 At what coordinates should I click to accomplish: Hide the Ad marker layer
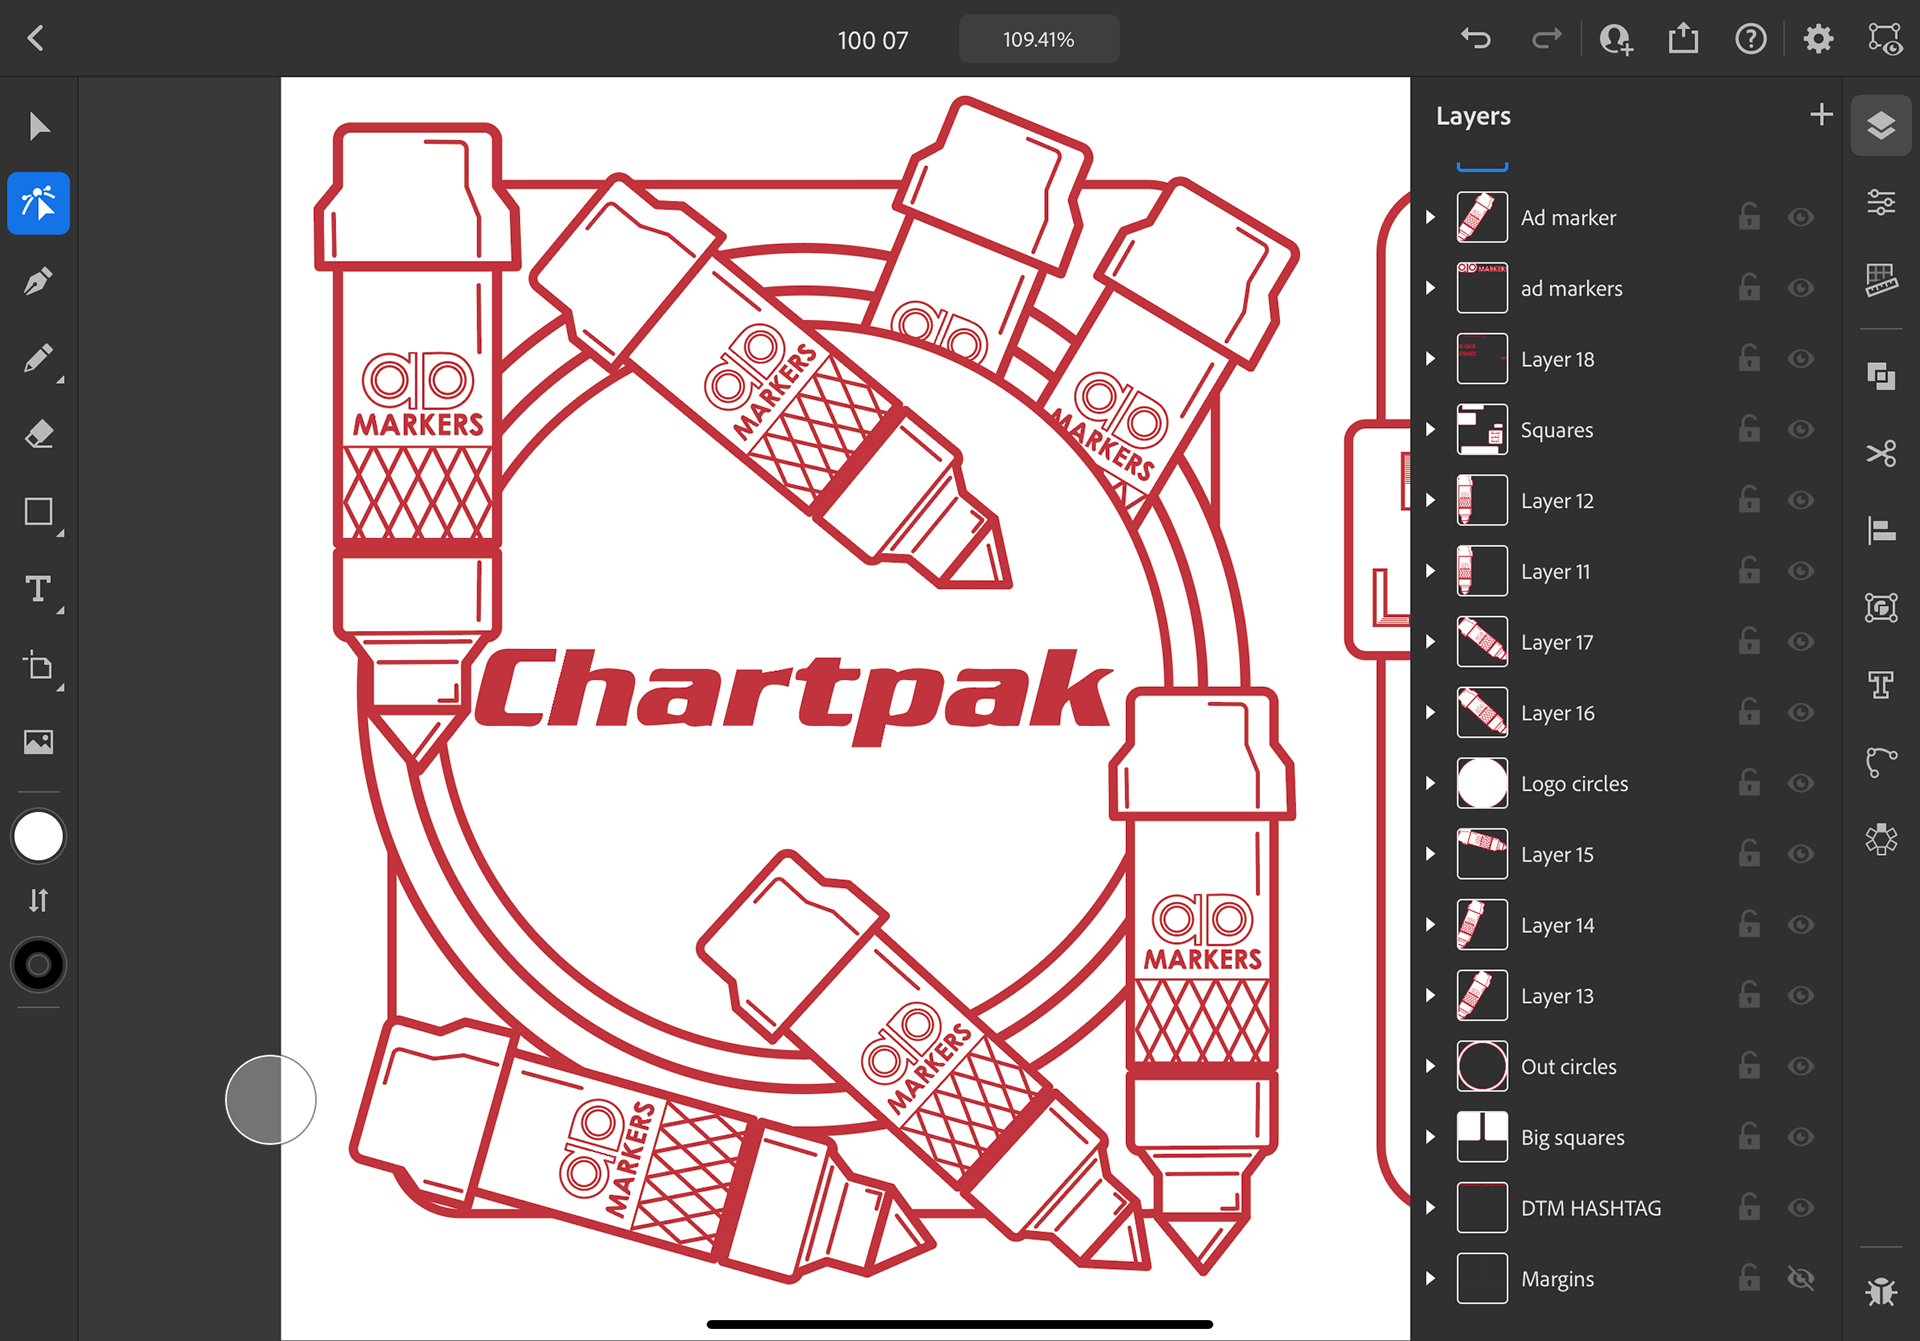1801,217
